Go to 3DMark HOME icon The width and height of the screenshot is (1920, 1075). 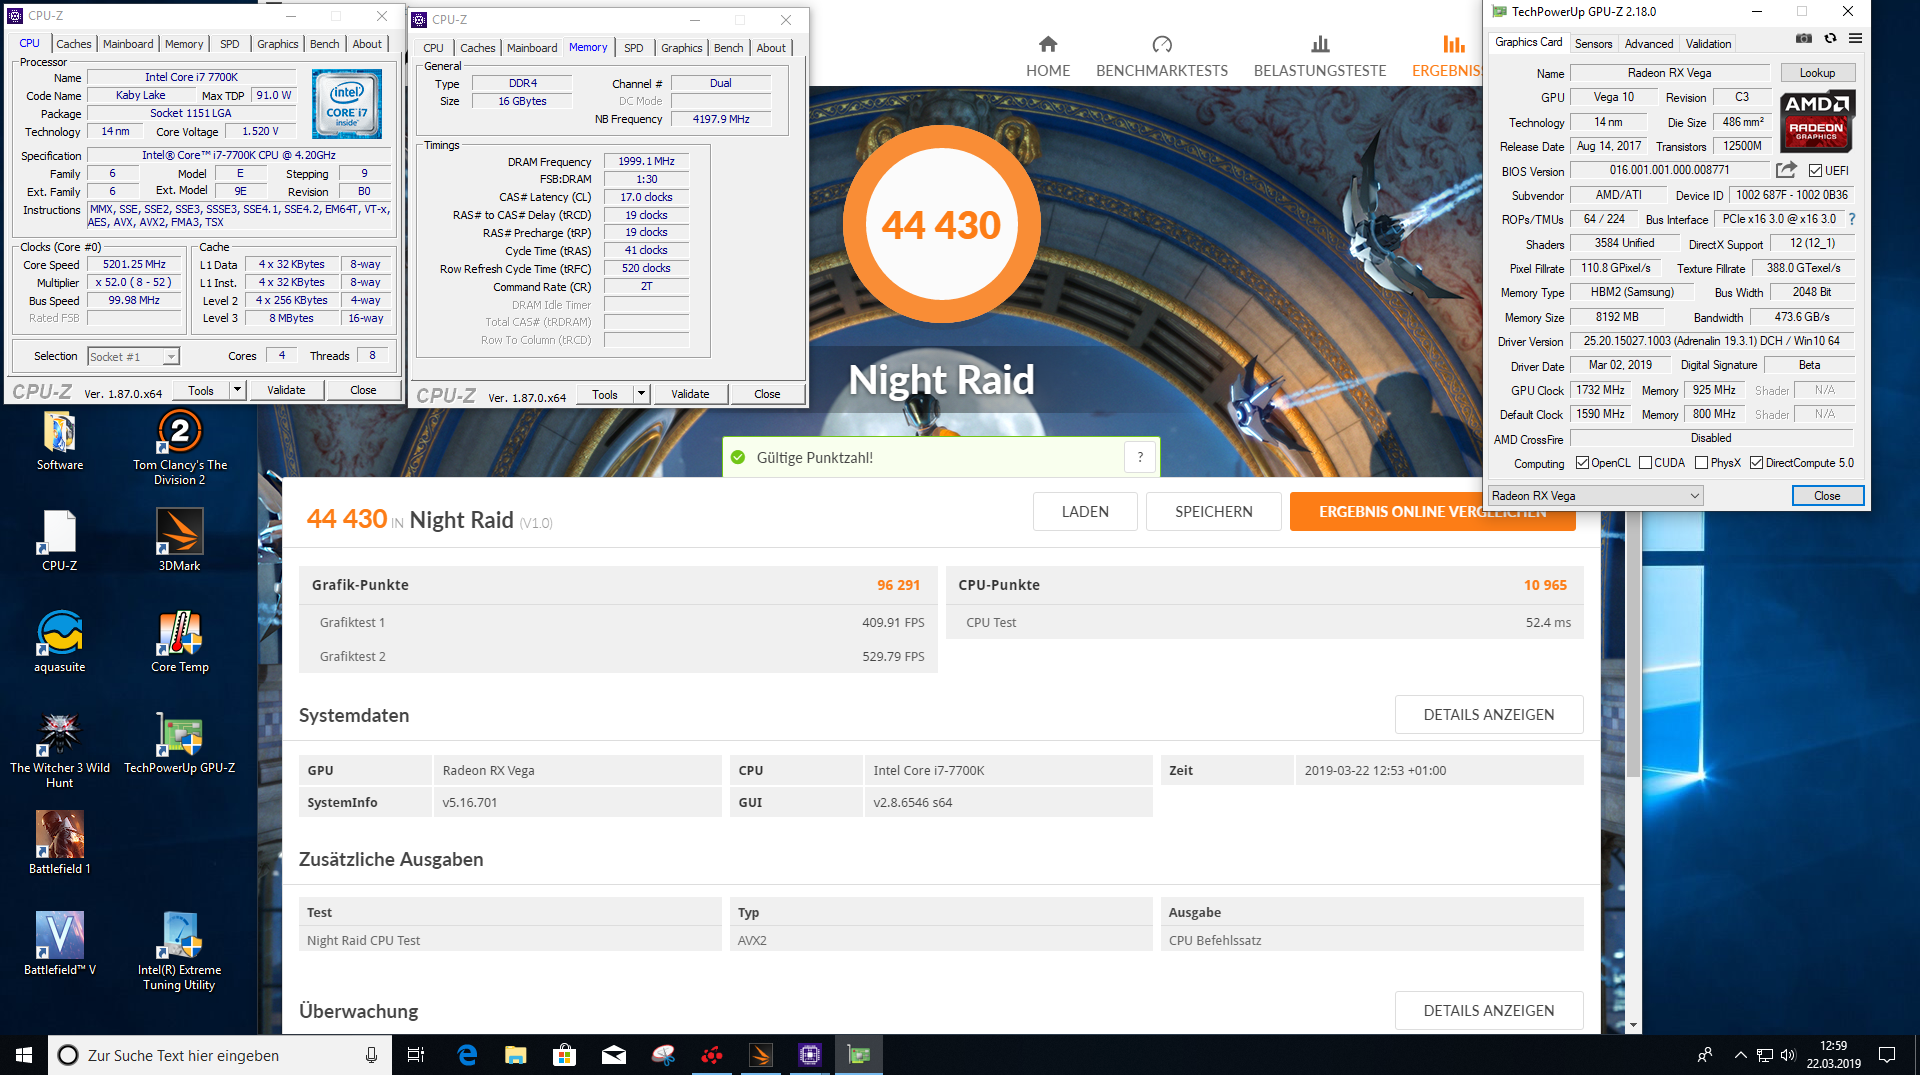(1048, 56)
